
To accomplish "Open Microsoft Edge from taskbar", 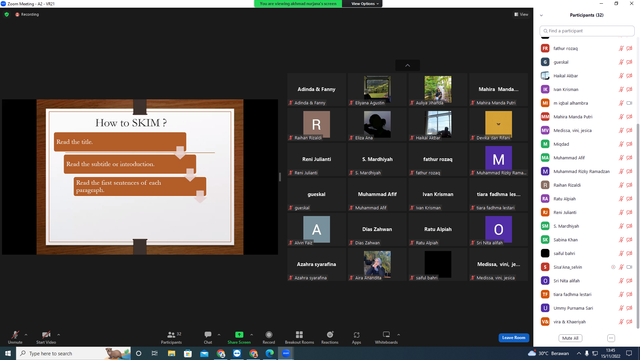I will pyautogui.click(x=270, y=353).
